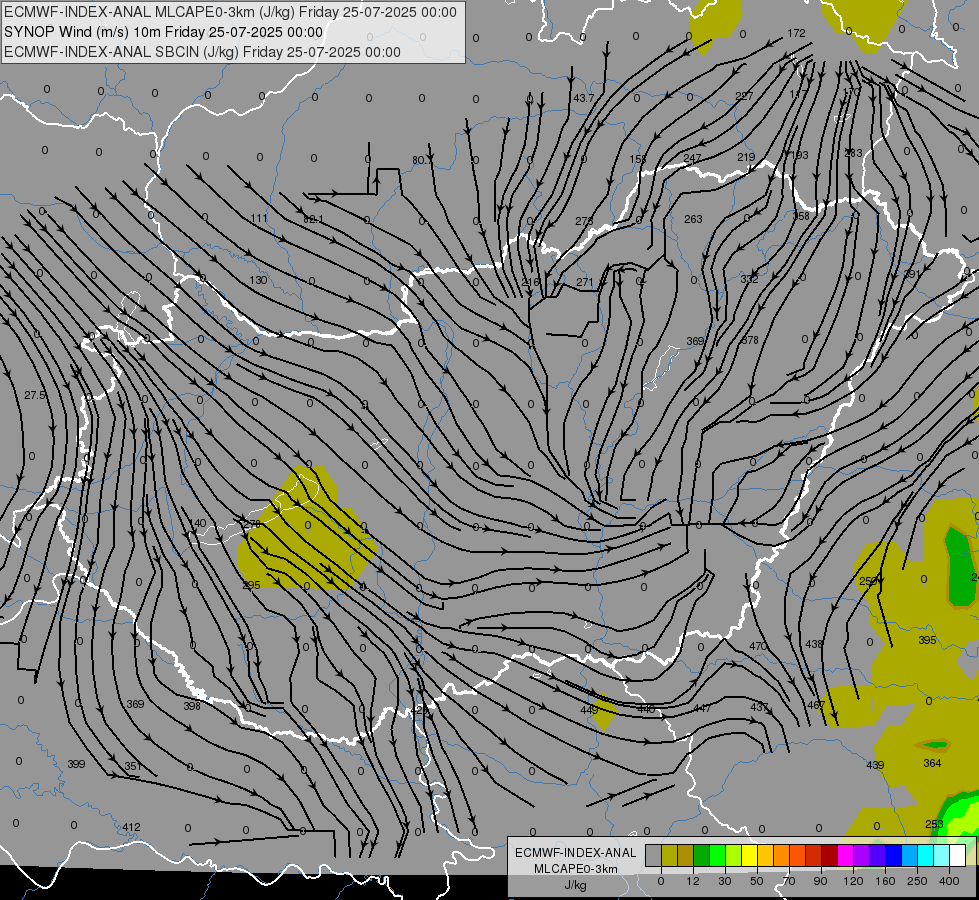Click the legend tick label 160
979x900 pixels.
point(885,881)
